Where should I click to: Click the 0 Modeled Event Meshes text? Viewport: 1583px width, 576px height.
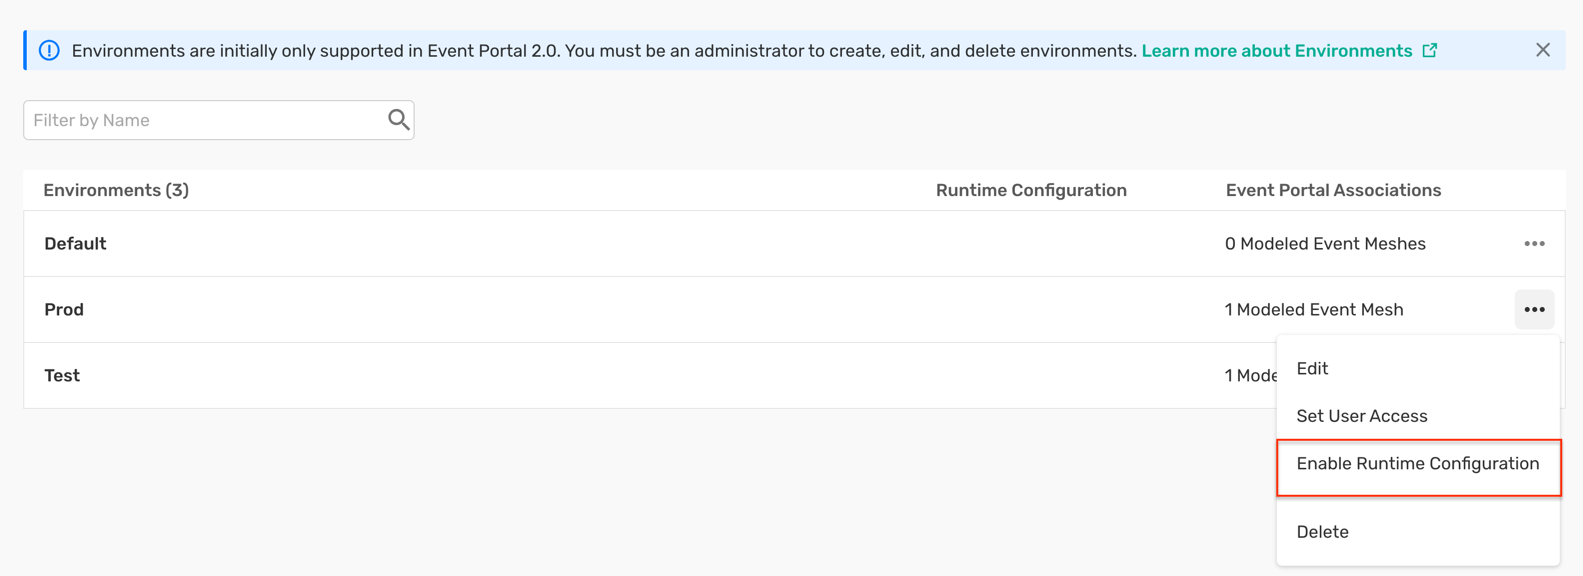point(1325,244)
